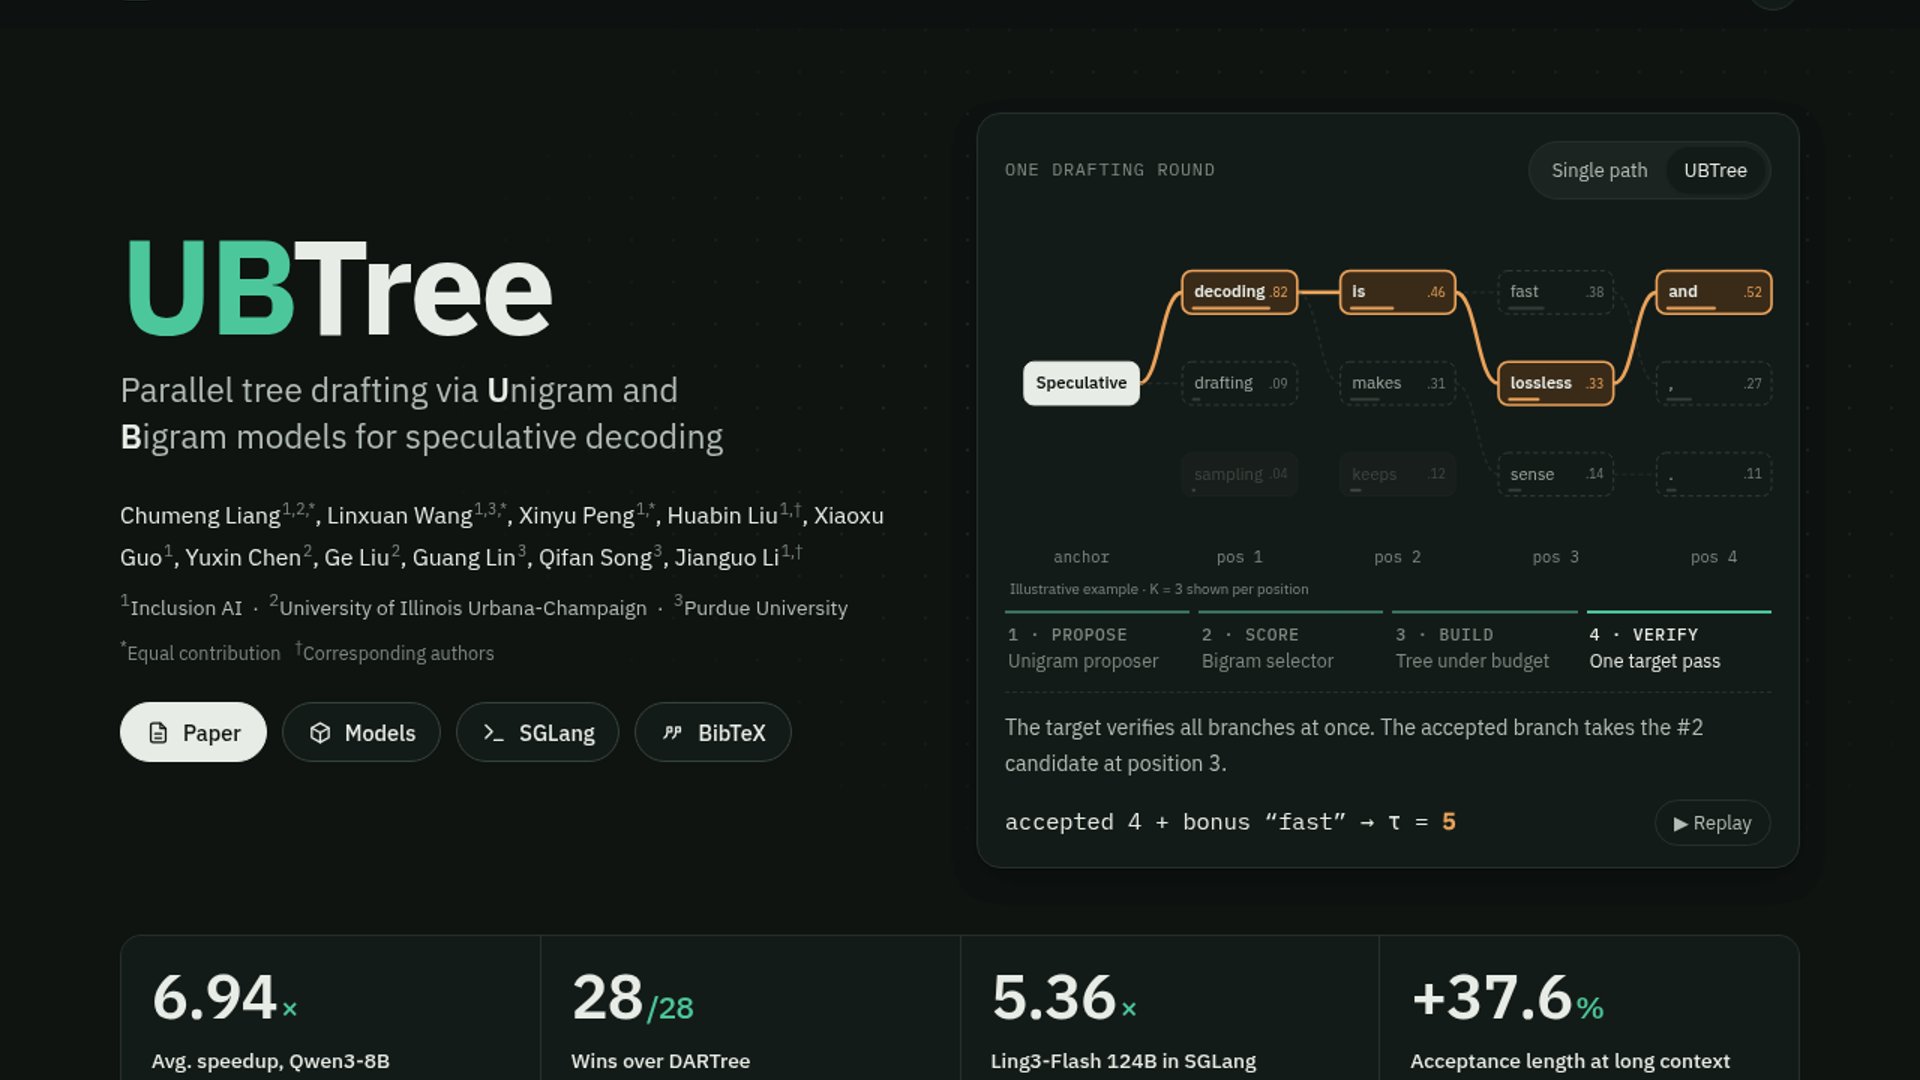Click the '+37.6%' acceptance length statistic
The width and height of the screenshot is (1920, 1080).
1508,998
